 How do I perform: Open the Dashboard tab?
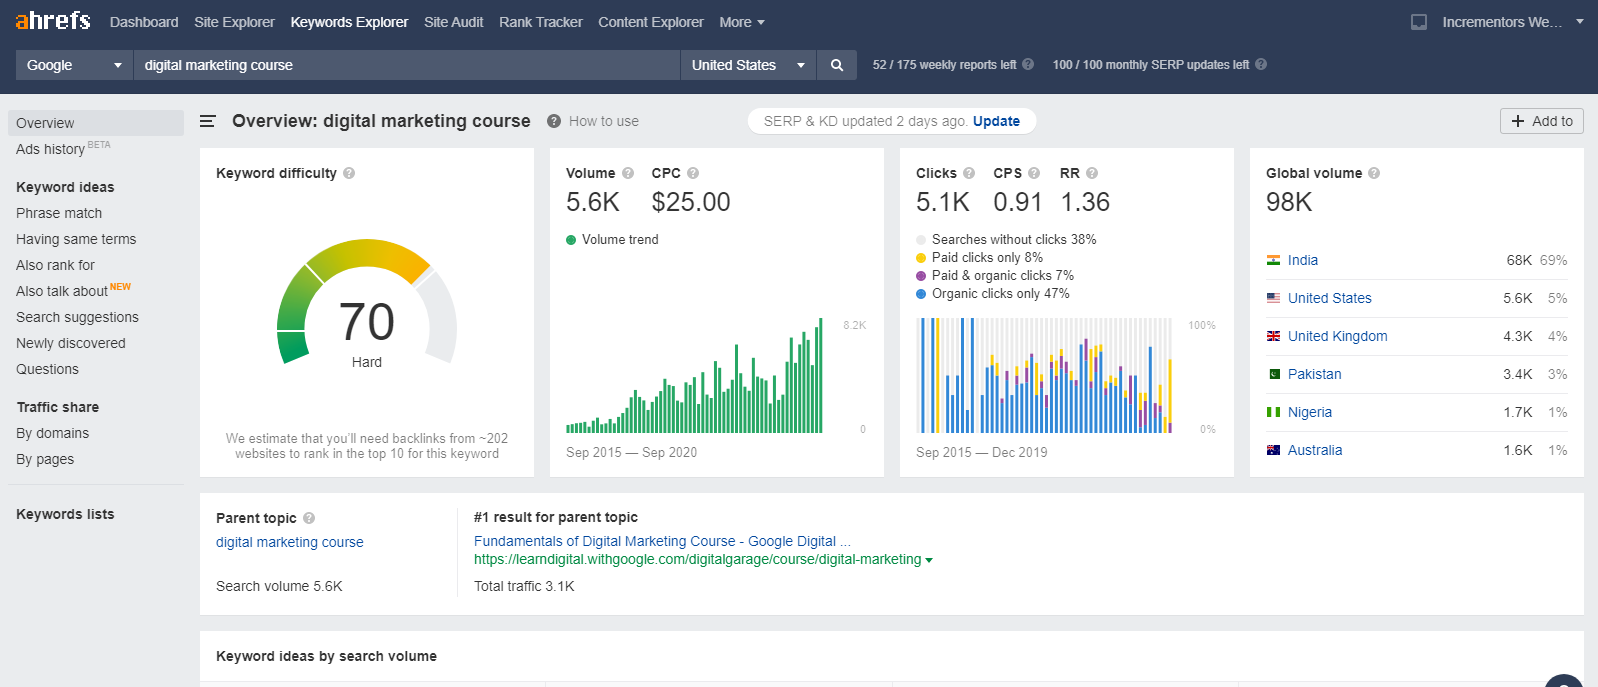144,22
